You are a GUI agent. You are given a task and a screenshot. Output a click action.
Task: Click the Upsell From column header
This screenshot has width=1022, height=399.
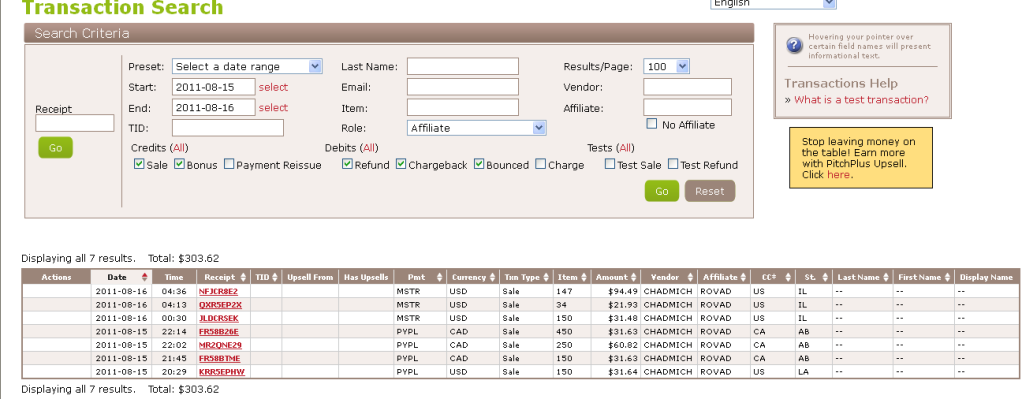[310, 277]
